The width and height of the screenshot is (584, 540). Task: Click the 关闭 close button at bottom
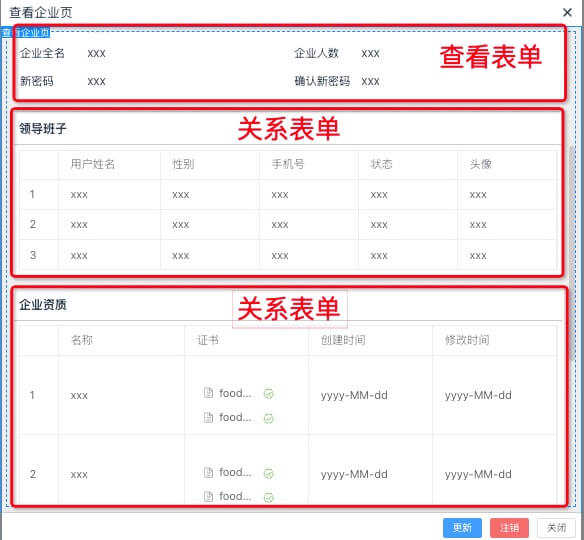556,527
